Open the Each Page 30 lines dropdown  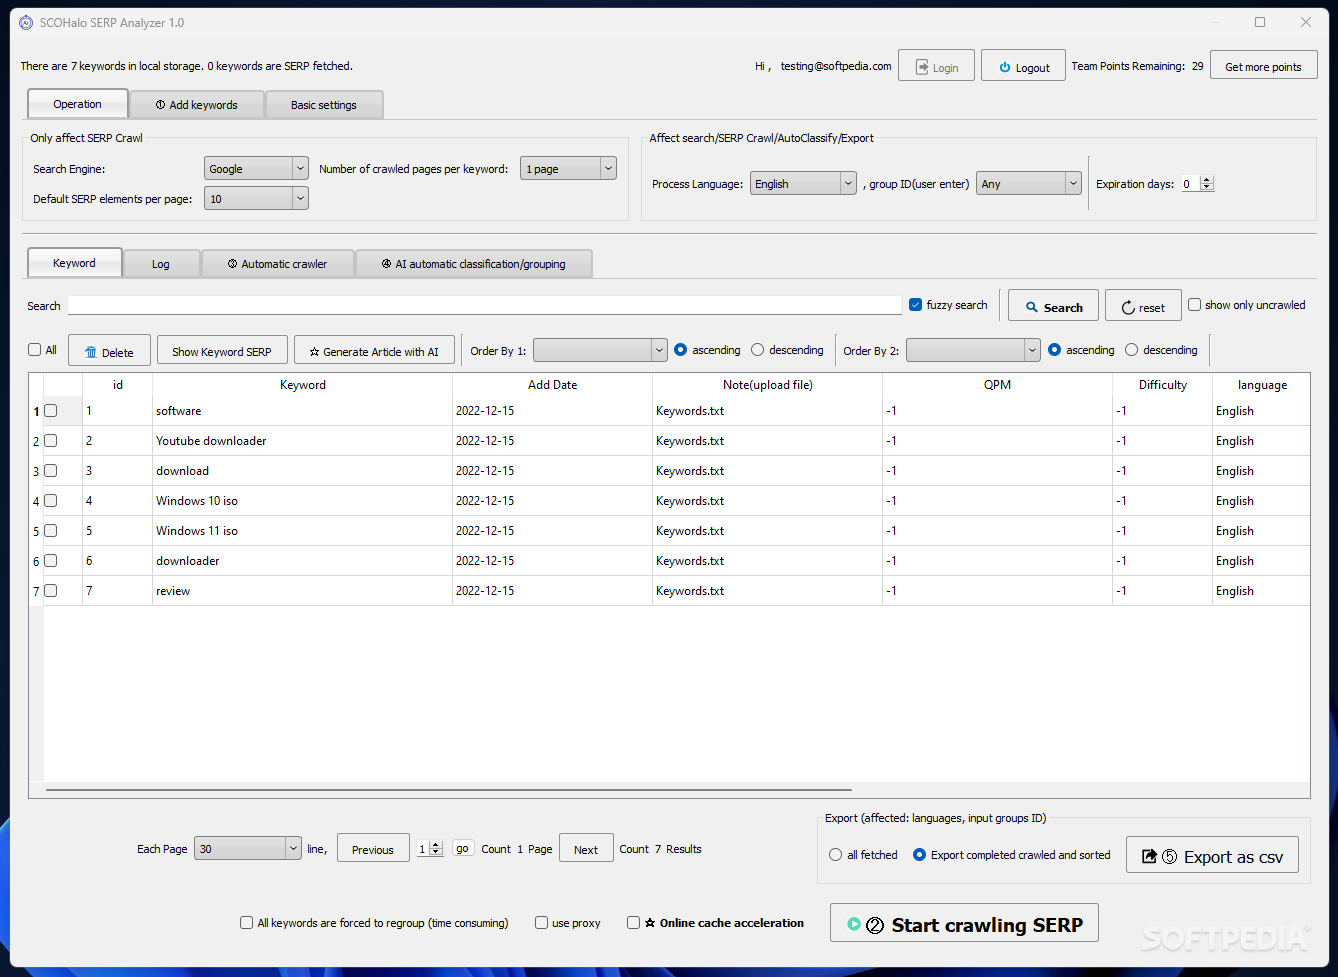[x=248, y=849]
